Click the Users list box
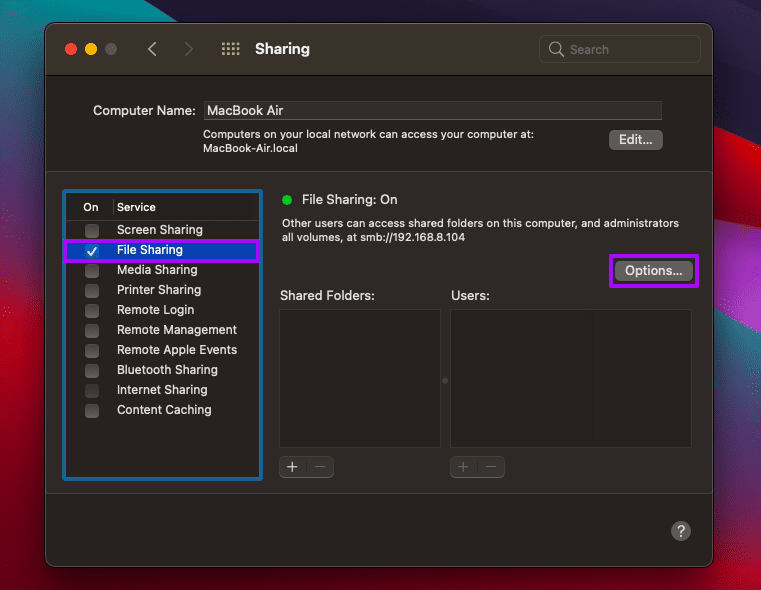Viewport: 761px width, 590px height. (x=571, y=378)
